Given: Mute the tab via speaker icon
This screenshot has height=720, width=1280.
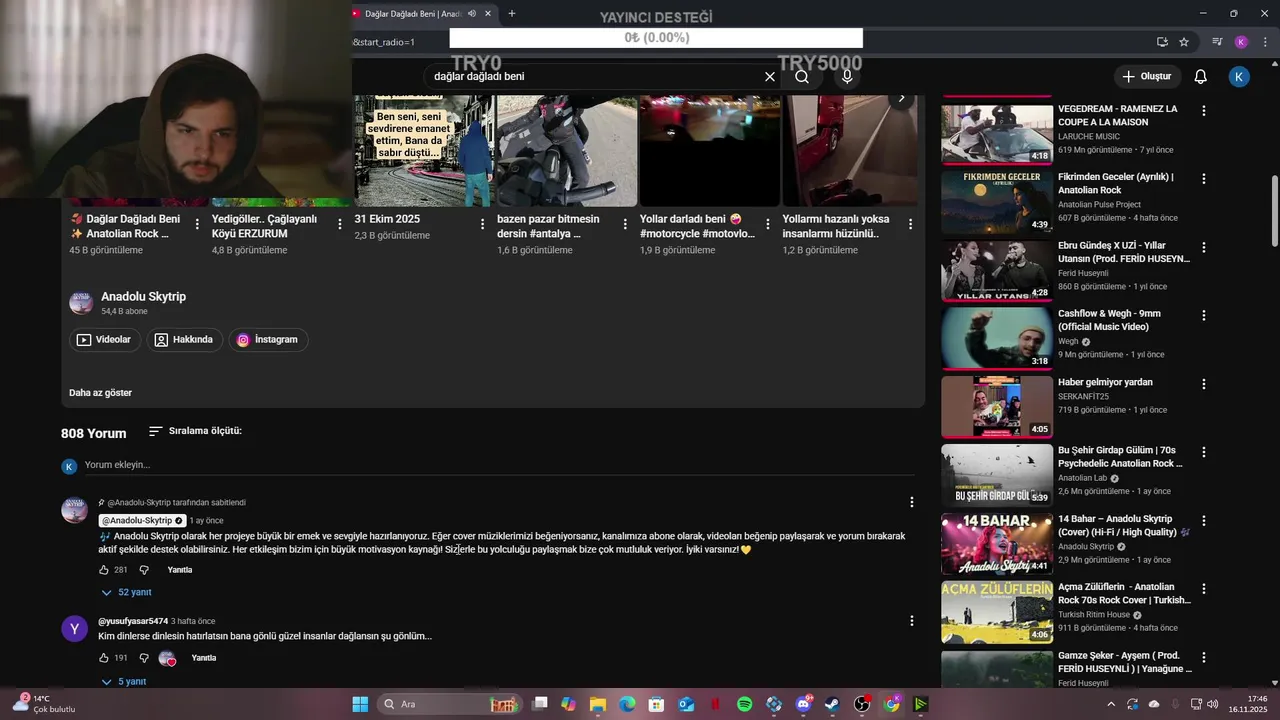Looking at the screenshot, I should [471, 14].
